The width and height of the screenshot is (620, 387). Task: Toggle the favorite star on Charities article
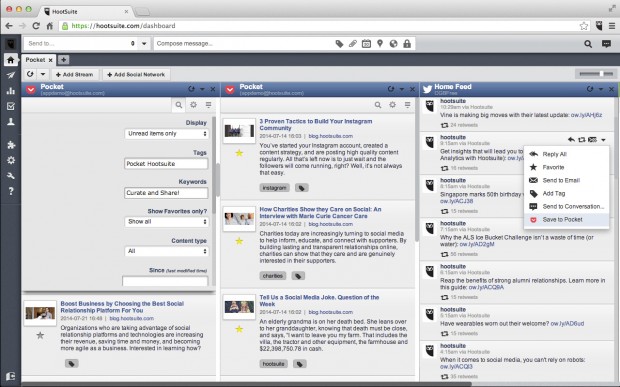239,241
